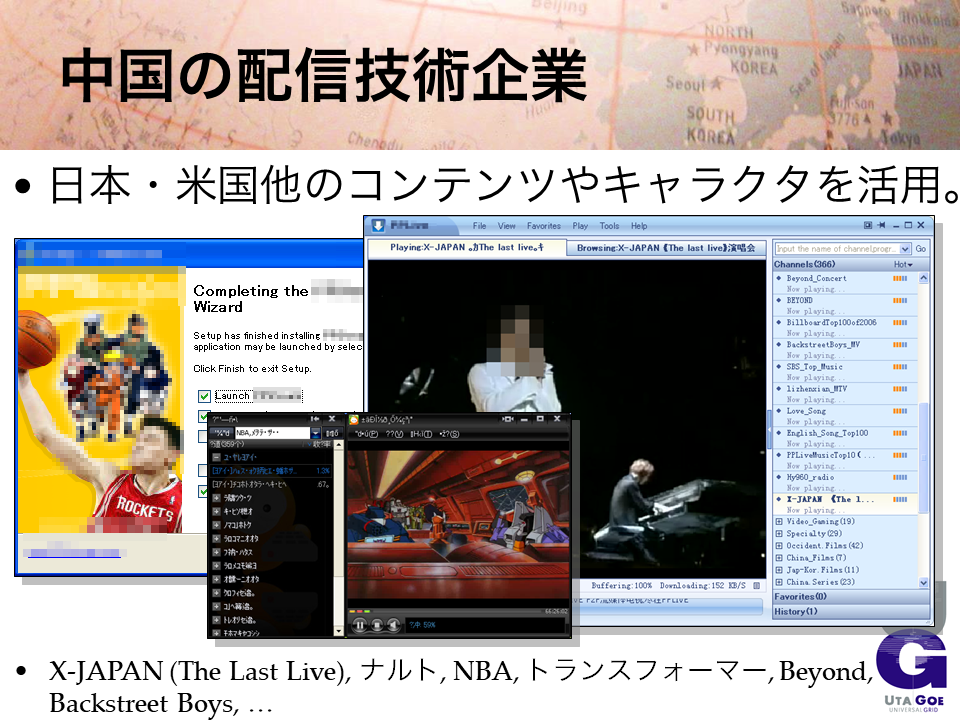
Task: Open the Favorites(0) panel section
Action: pos(851,596)
